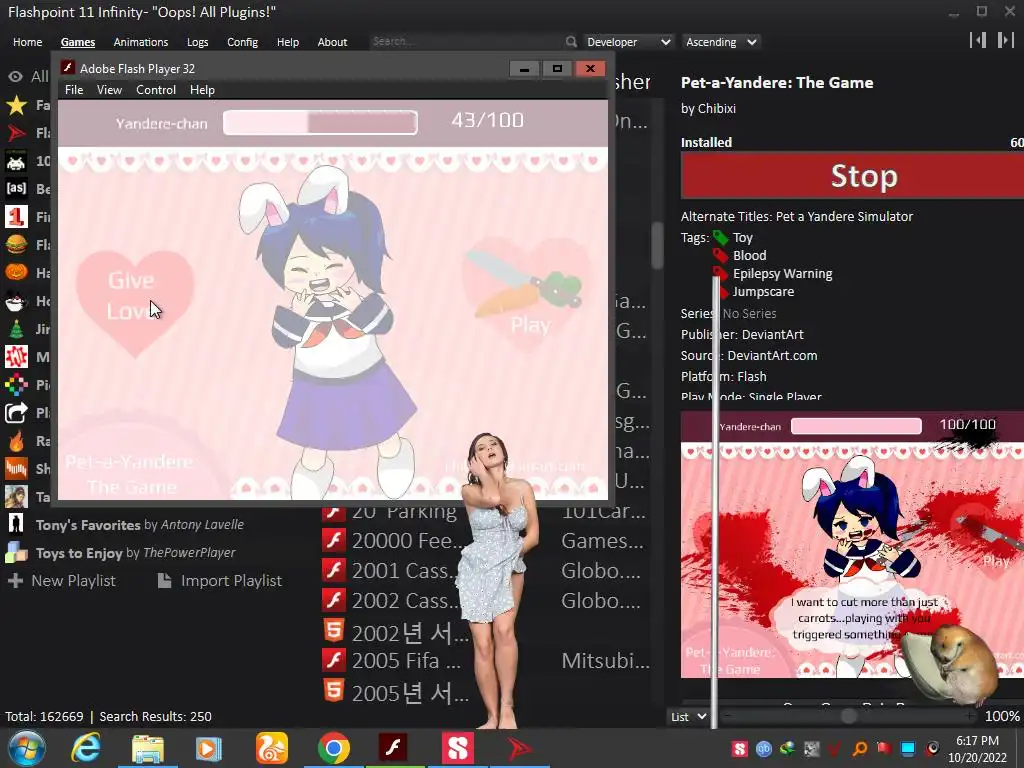Switch to the Logs tab
This screenshot has width=1024, height=768.
197,42
